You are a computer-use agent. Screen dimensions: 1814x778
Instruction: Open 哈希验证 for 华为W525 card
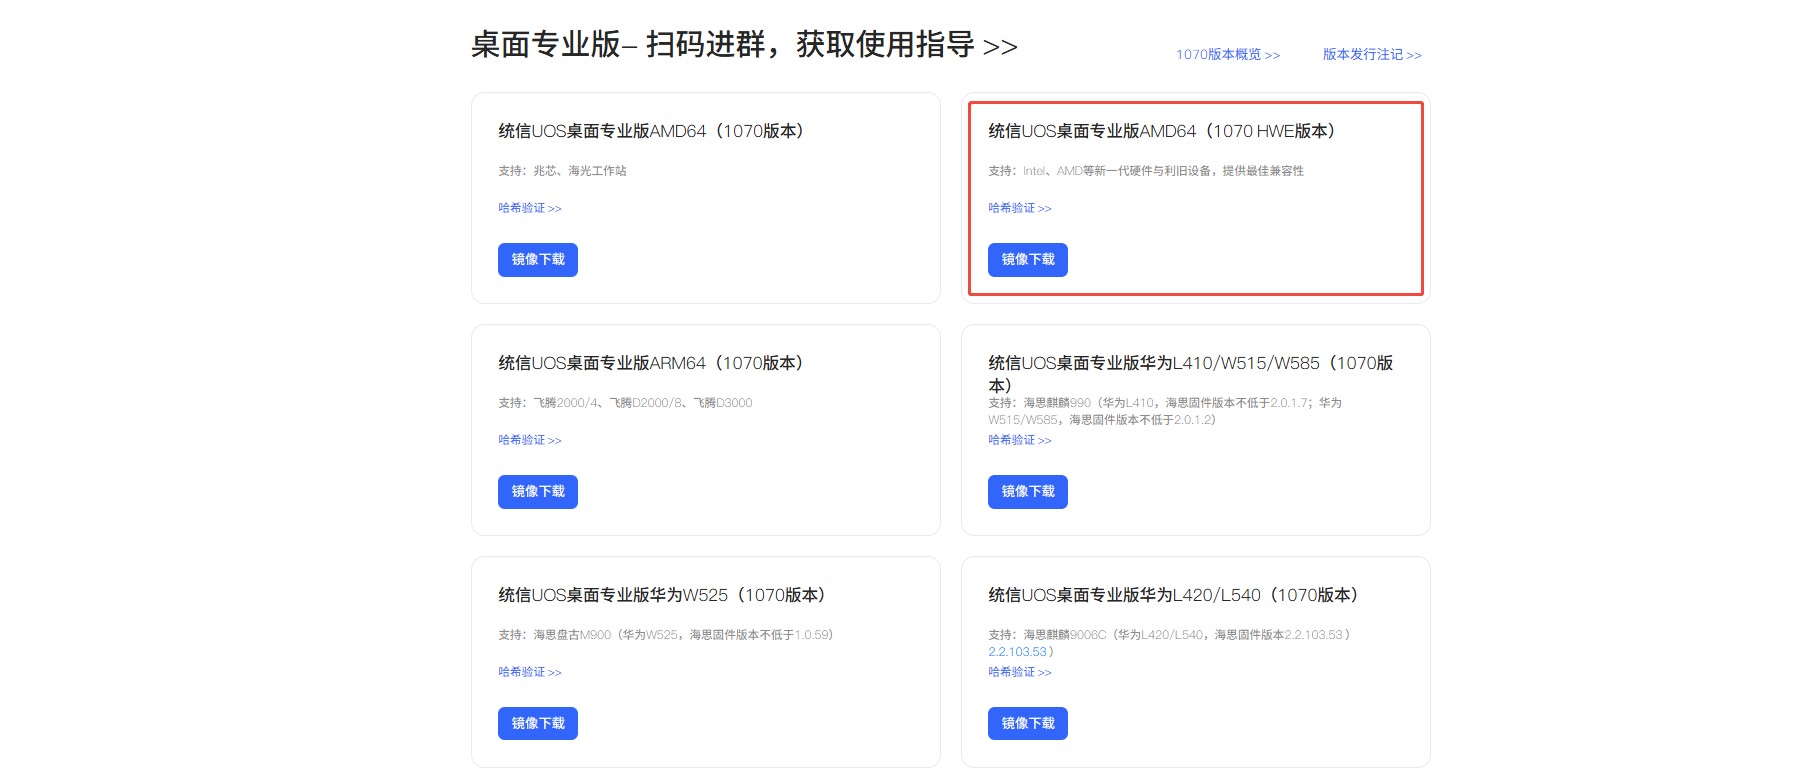(530, 672)
